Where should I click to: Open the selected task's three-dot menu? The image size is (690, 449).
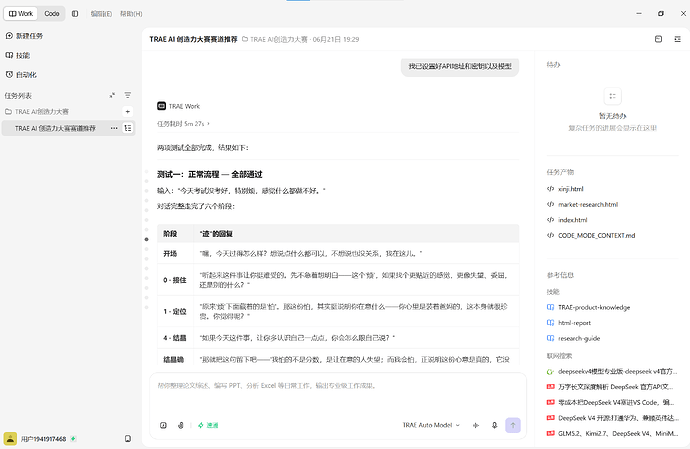click(x=114, y=128)
